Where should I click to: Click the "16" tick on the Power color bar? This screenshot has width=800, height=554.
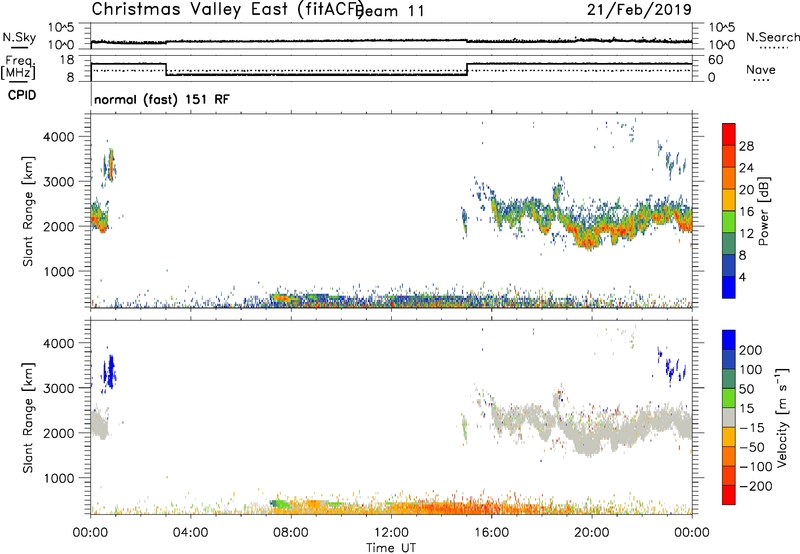pos(746,212)
